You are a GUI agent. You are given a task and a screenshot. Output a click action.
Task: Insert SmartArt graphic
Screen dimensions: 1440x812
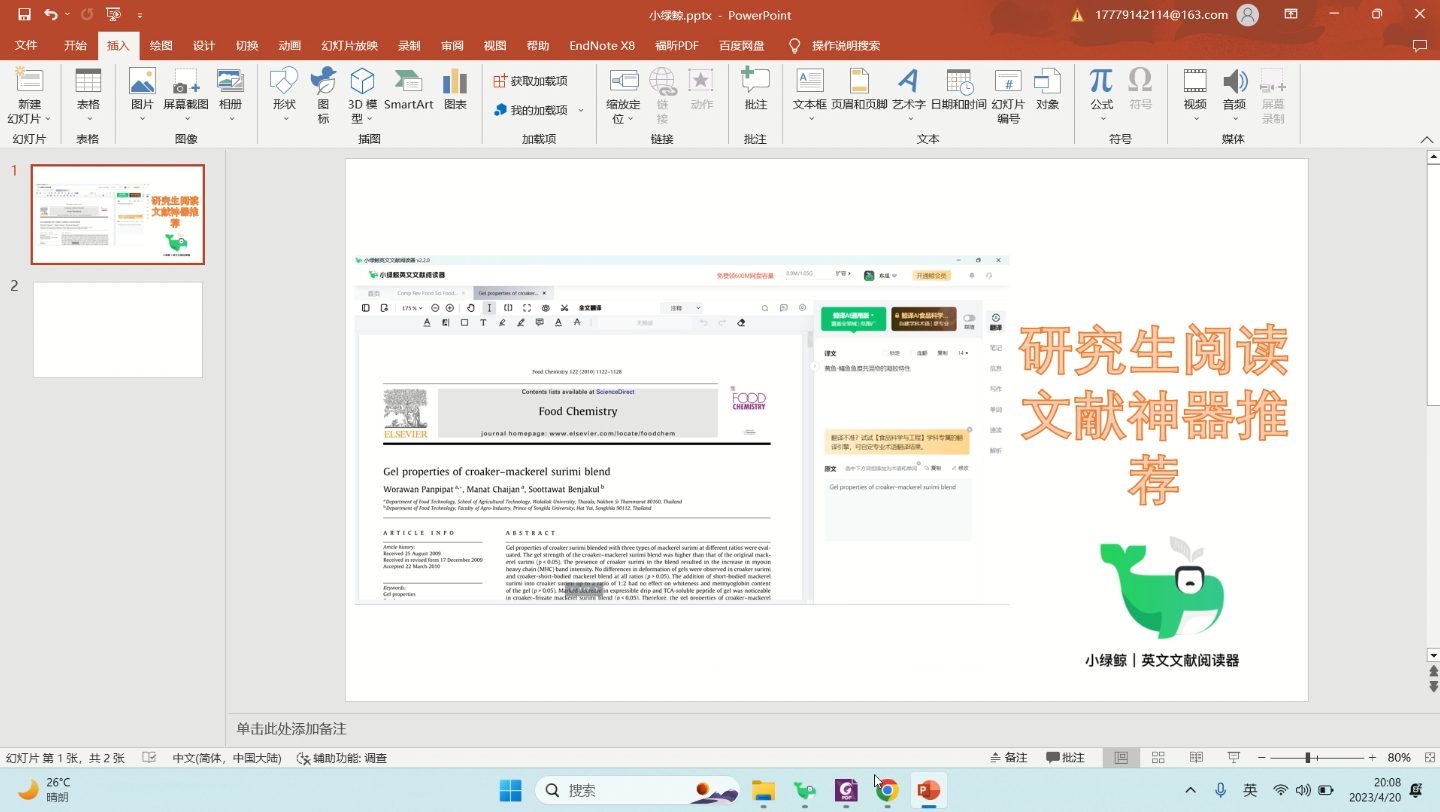(408, 90)
